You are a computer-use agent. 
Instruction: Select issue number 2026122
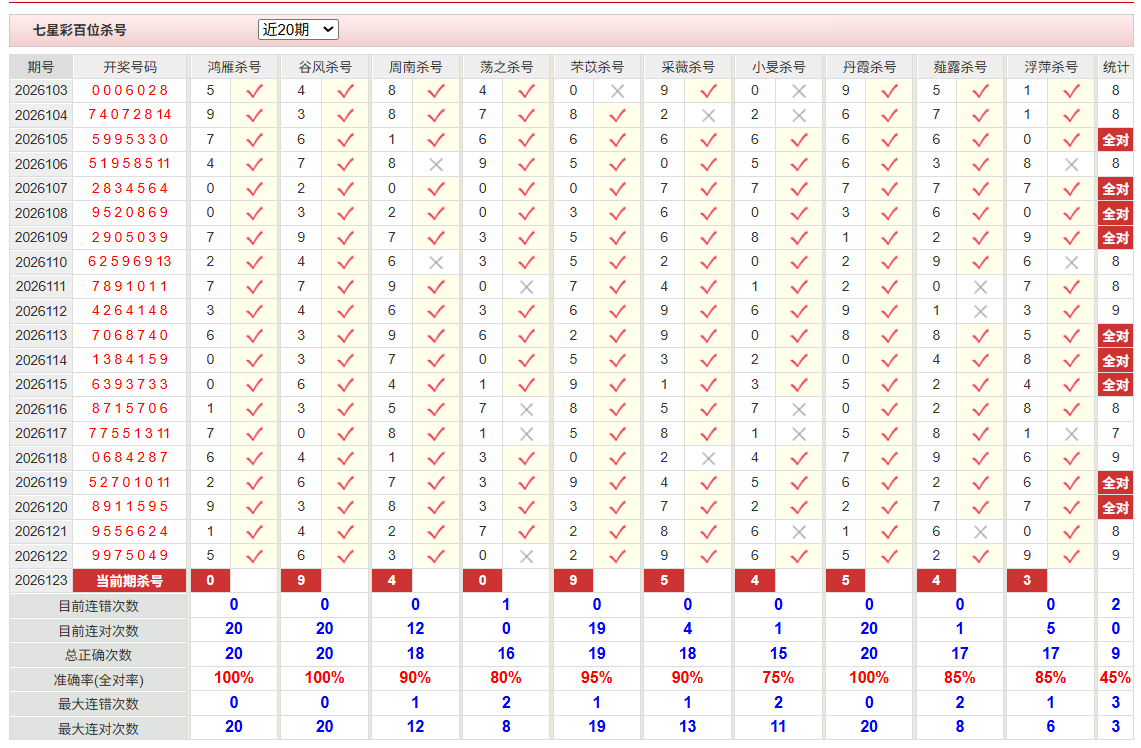coord(41,556)
